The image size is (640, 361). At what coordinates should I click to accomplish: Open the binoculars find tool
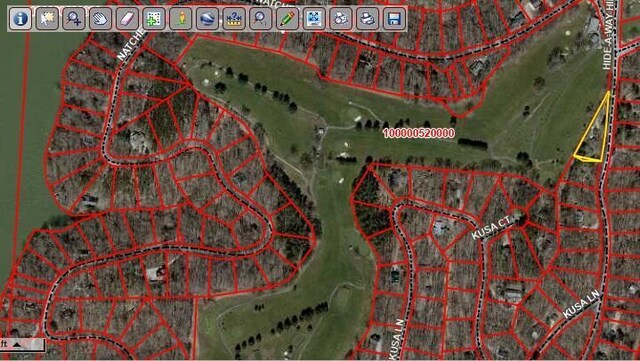click(x=340, y=18)
